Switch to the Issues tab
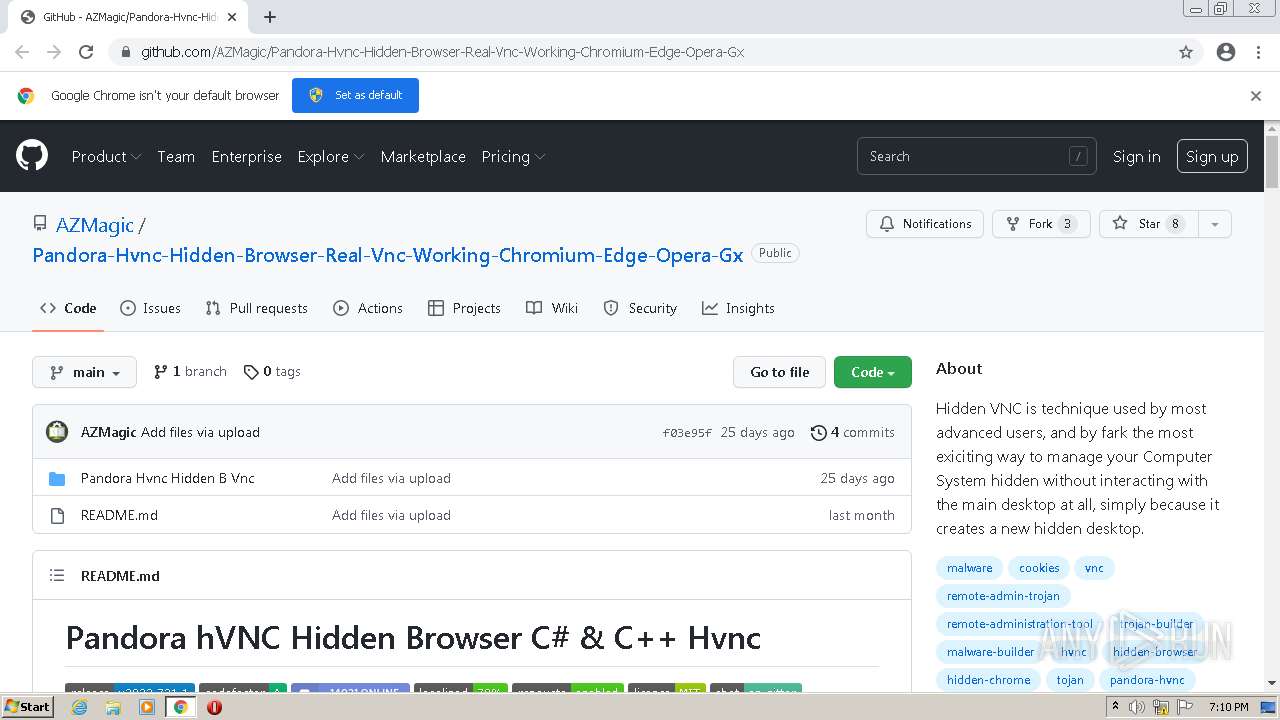 pyautogui.click(x=150, y=308)
